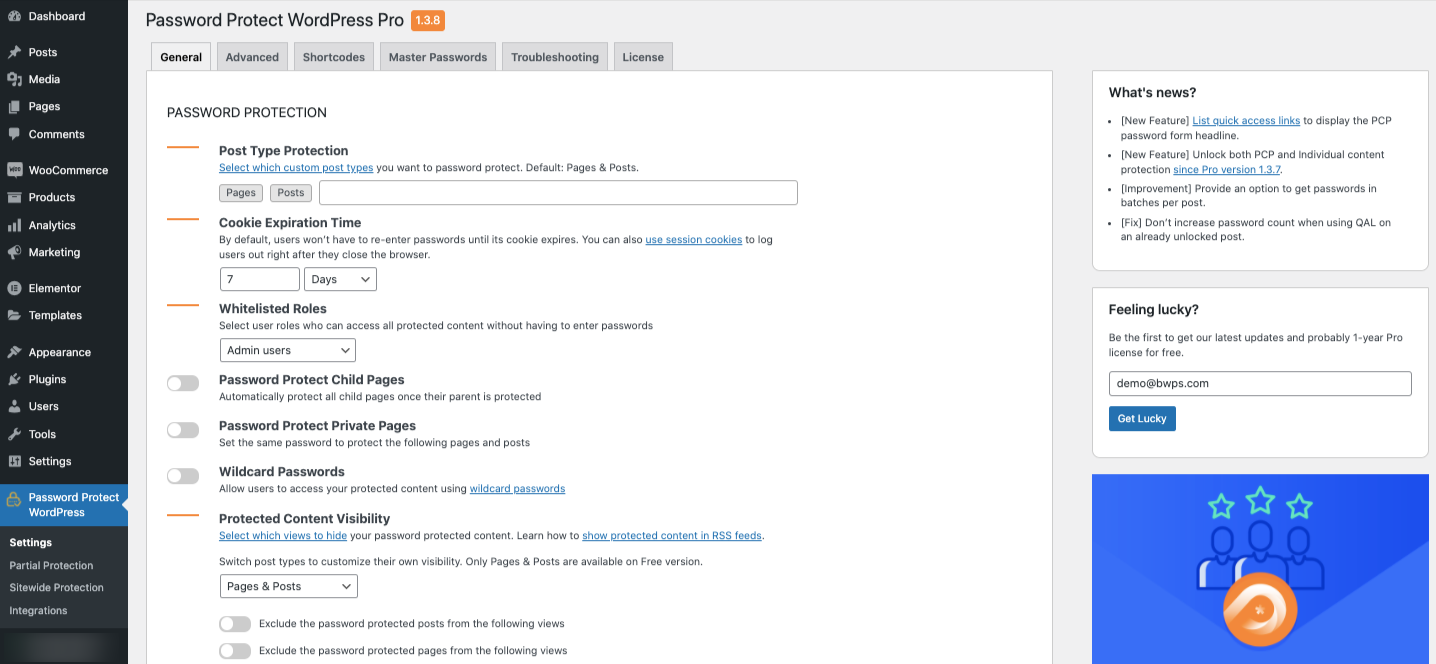Viewport: 1436px width, 664px height.
Task: Open the Troubleshooting tab
Action: [555, 57]
